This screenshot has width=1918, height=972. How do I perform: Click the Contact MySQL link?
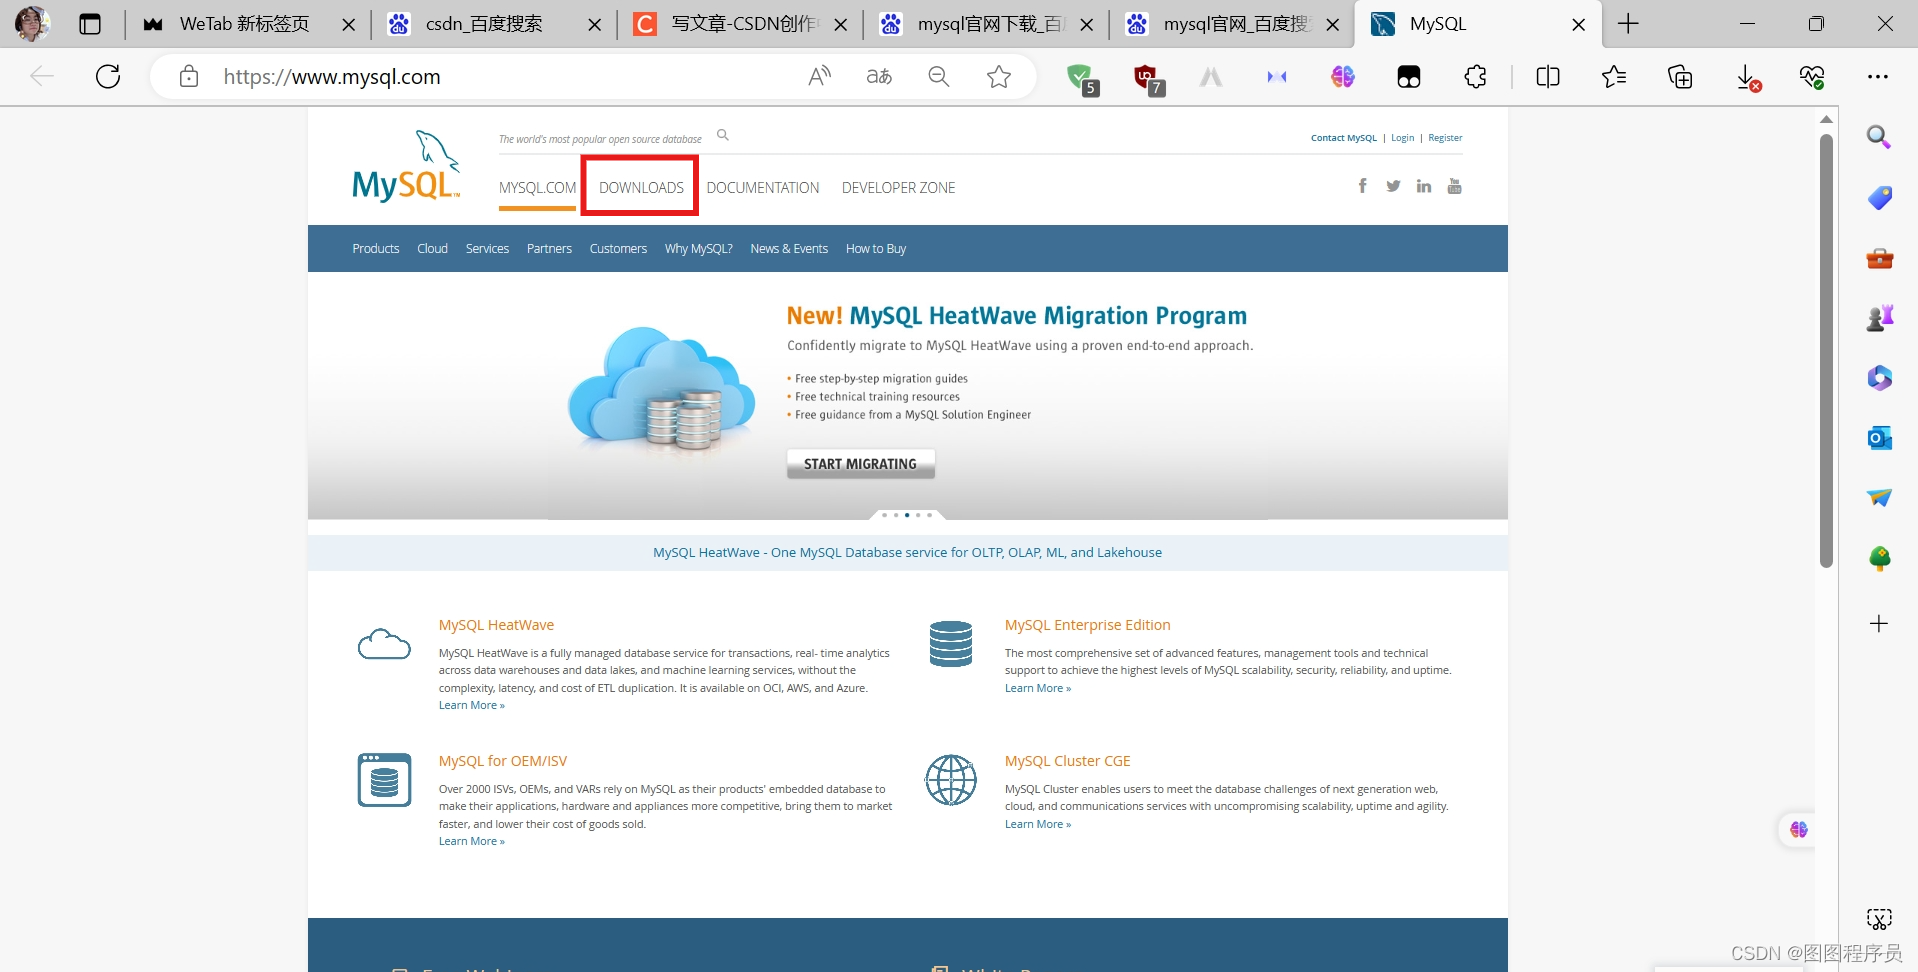pyautogui.click(x=1344, y=138)
